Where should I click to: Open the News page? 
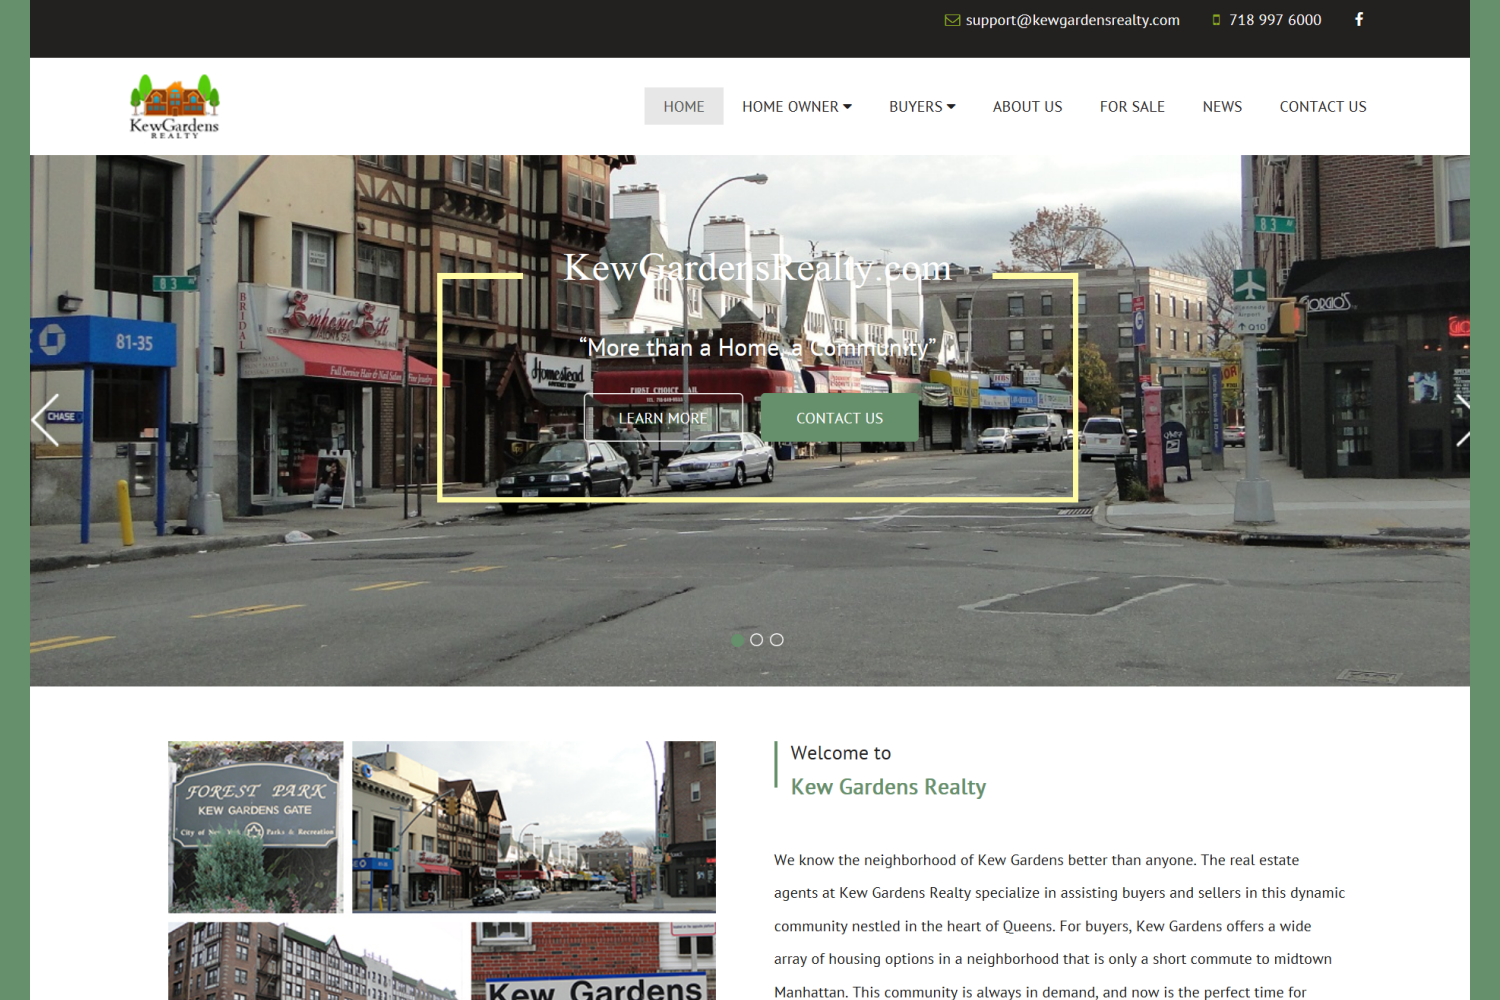pos(1222,107)
